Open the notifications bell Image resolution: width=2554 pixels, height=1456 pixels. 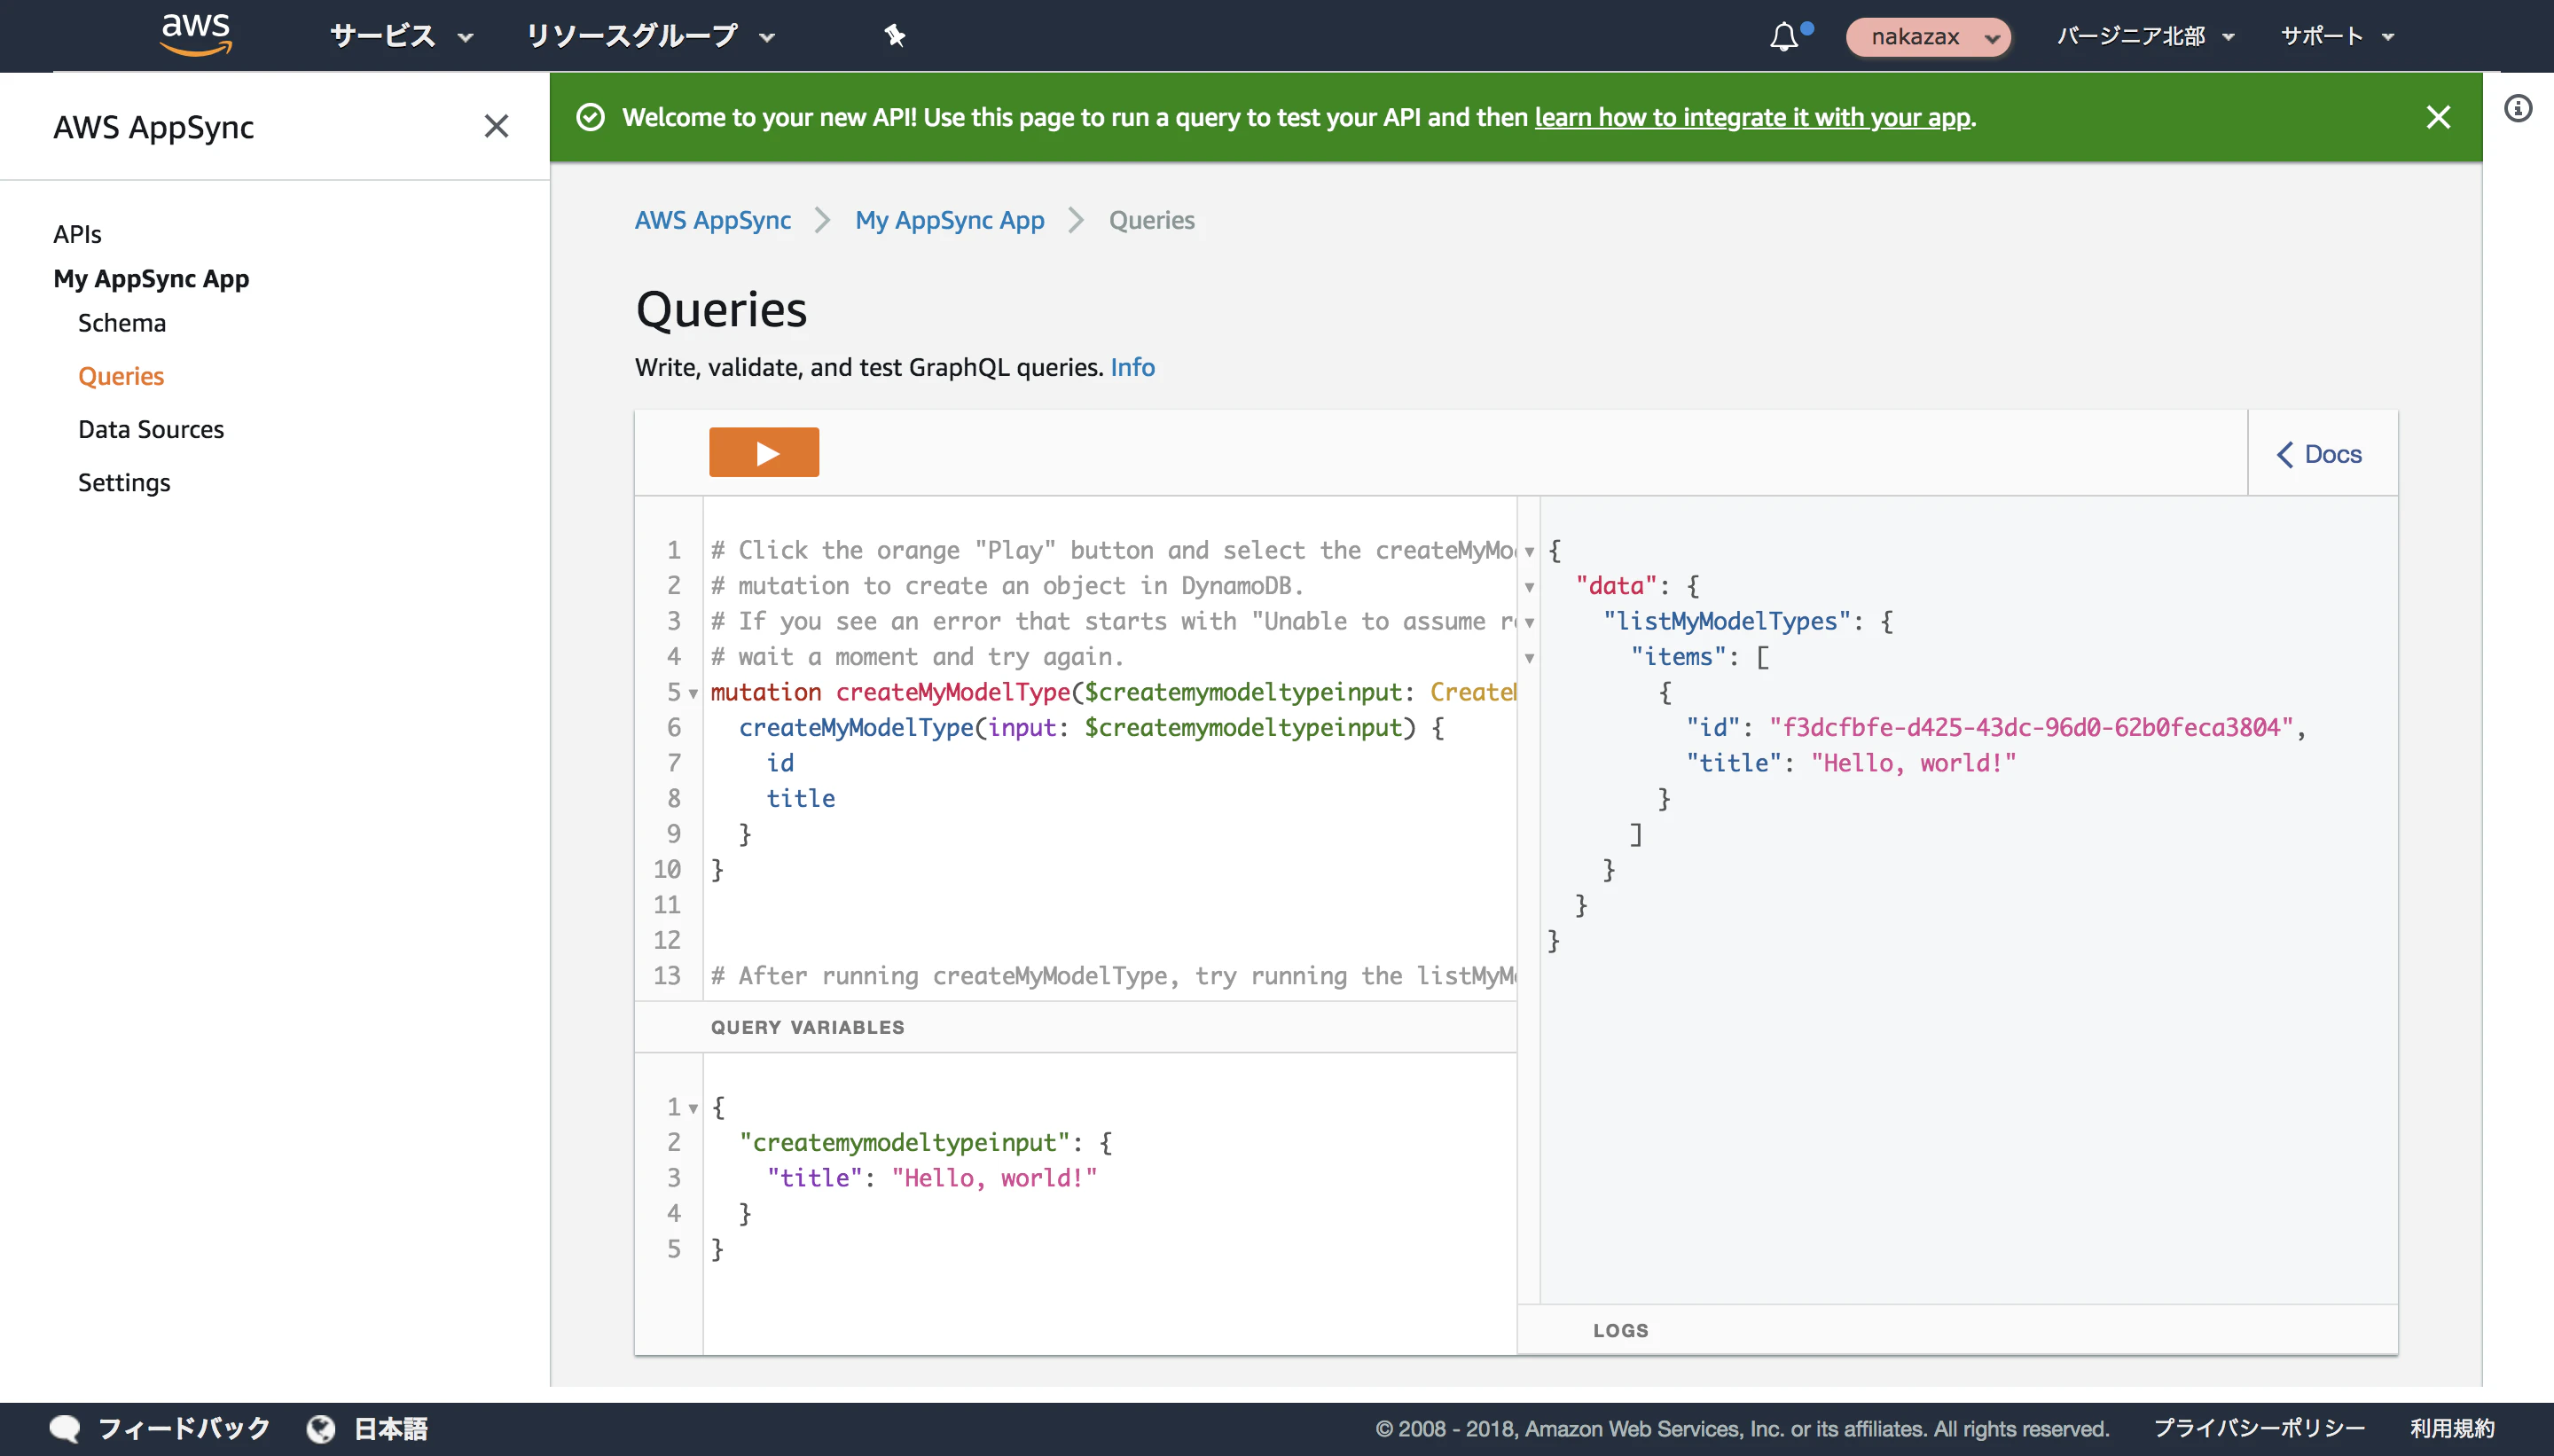tap(1785, 36)
